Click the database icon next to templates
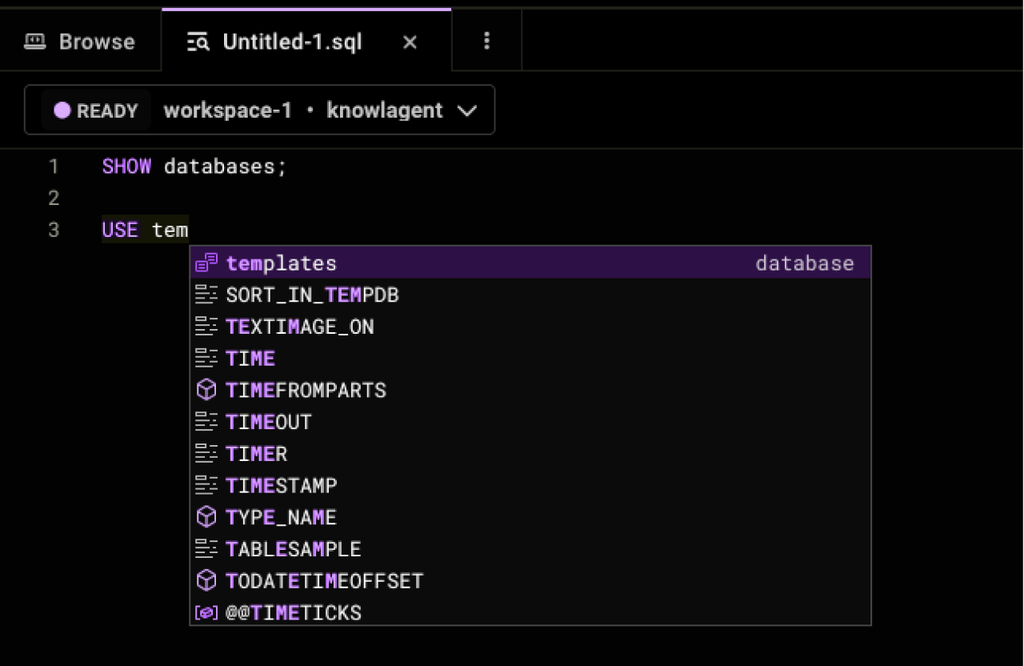This screenshot has height=666, width=1024. [x=206, y=263]
